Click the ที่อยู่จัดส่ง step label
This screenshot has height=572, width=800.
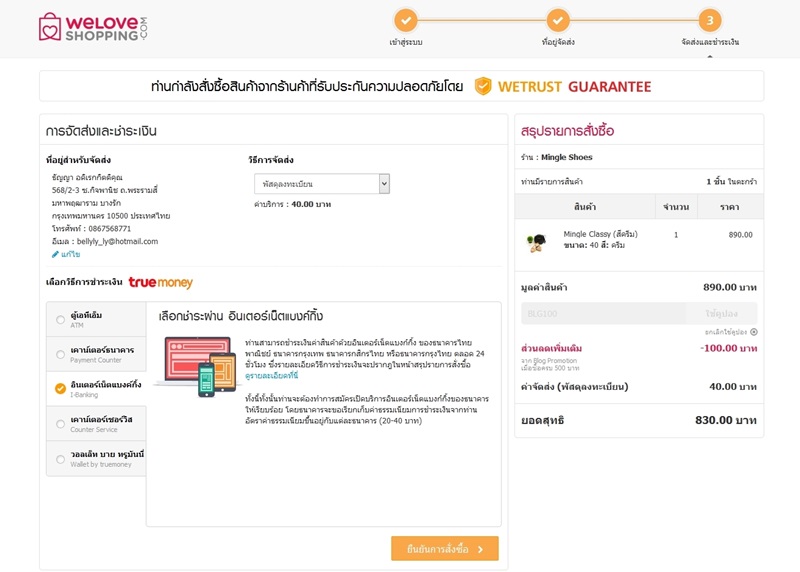558,42
